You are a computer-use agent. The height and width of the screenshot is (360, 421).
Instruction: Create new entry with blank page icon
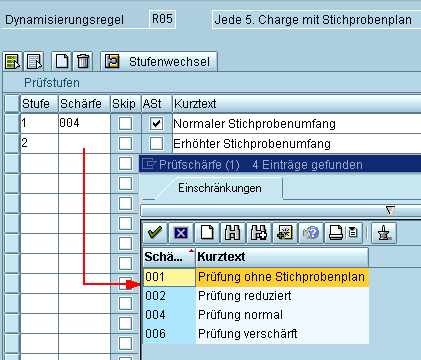point(62,61)
